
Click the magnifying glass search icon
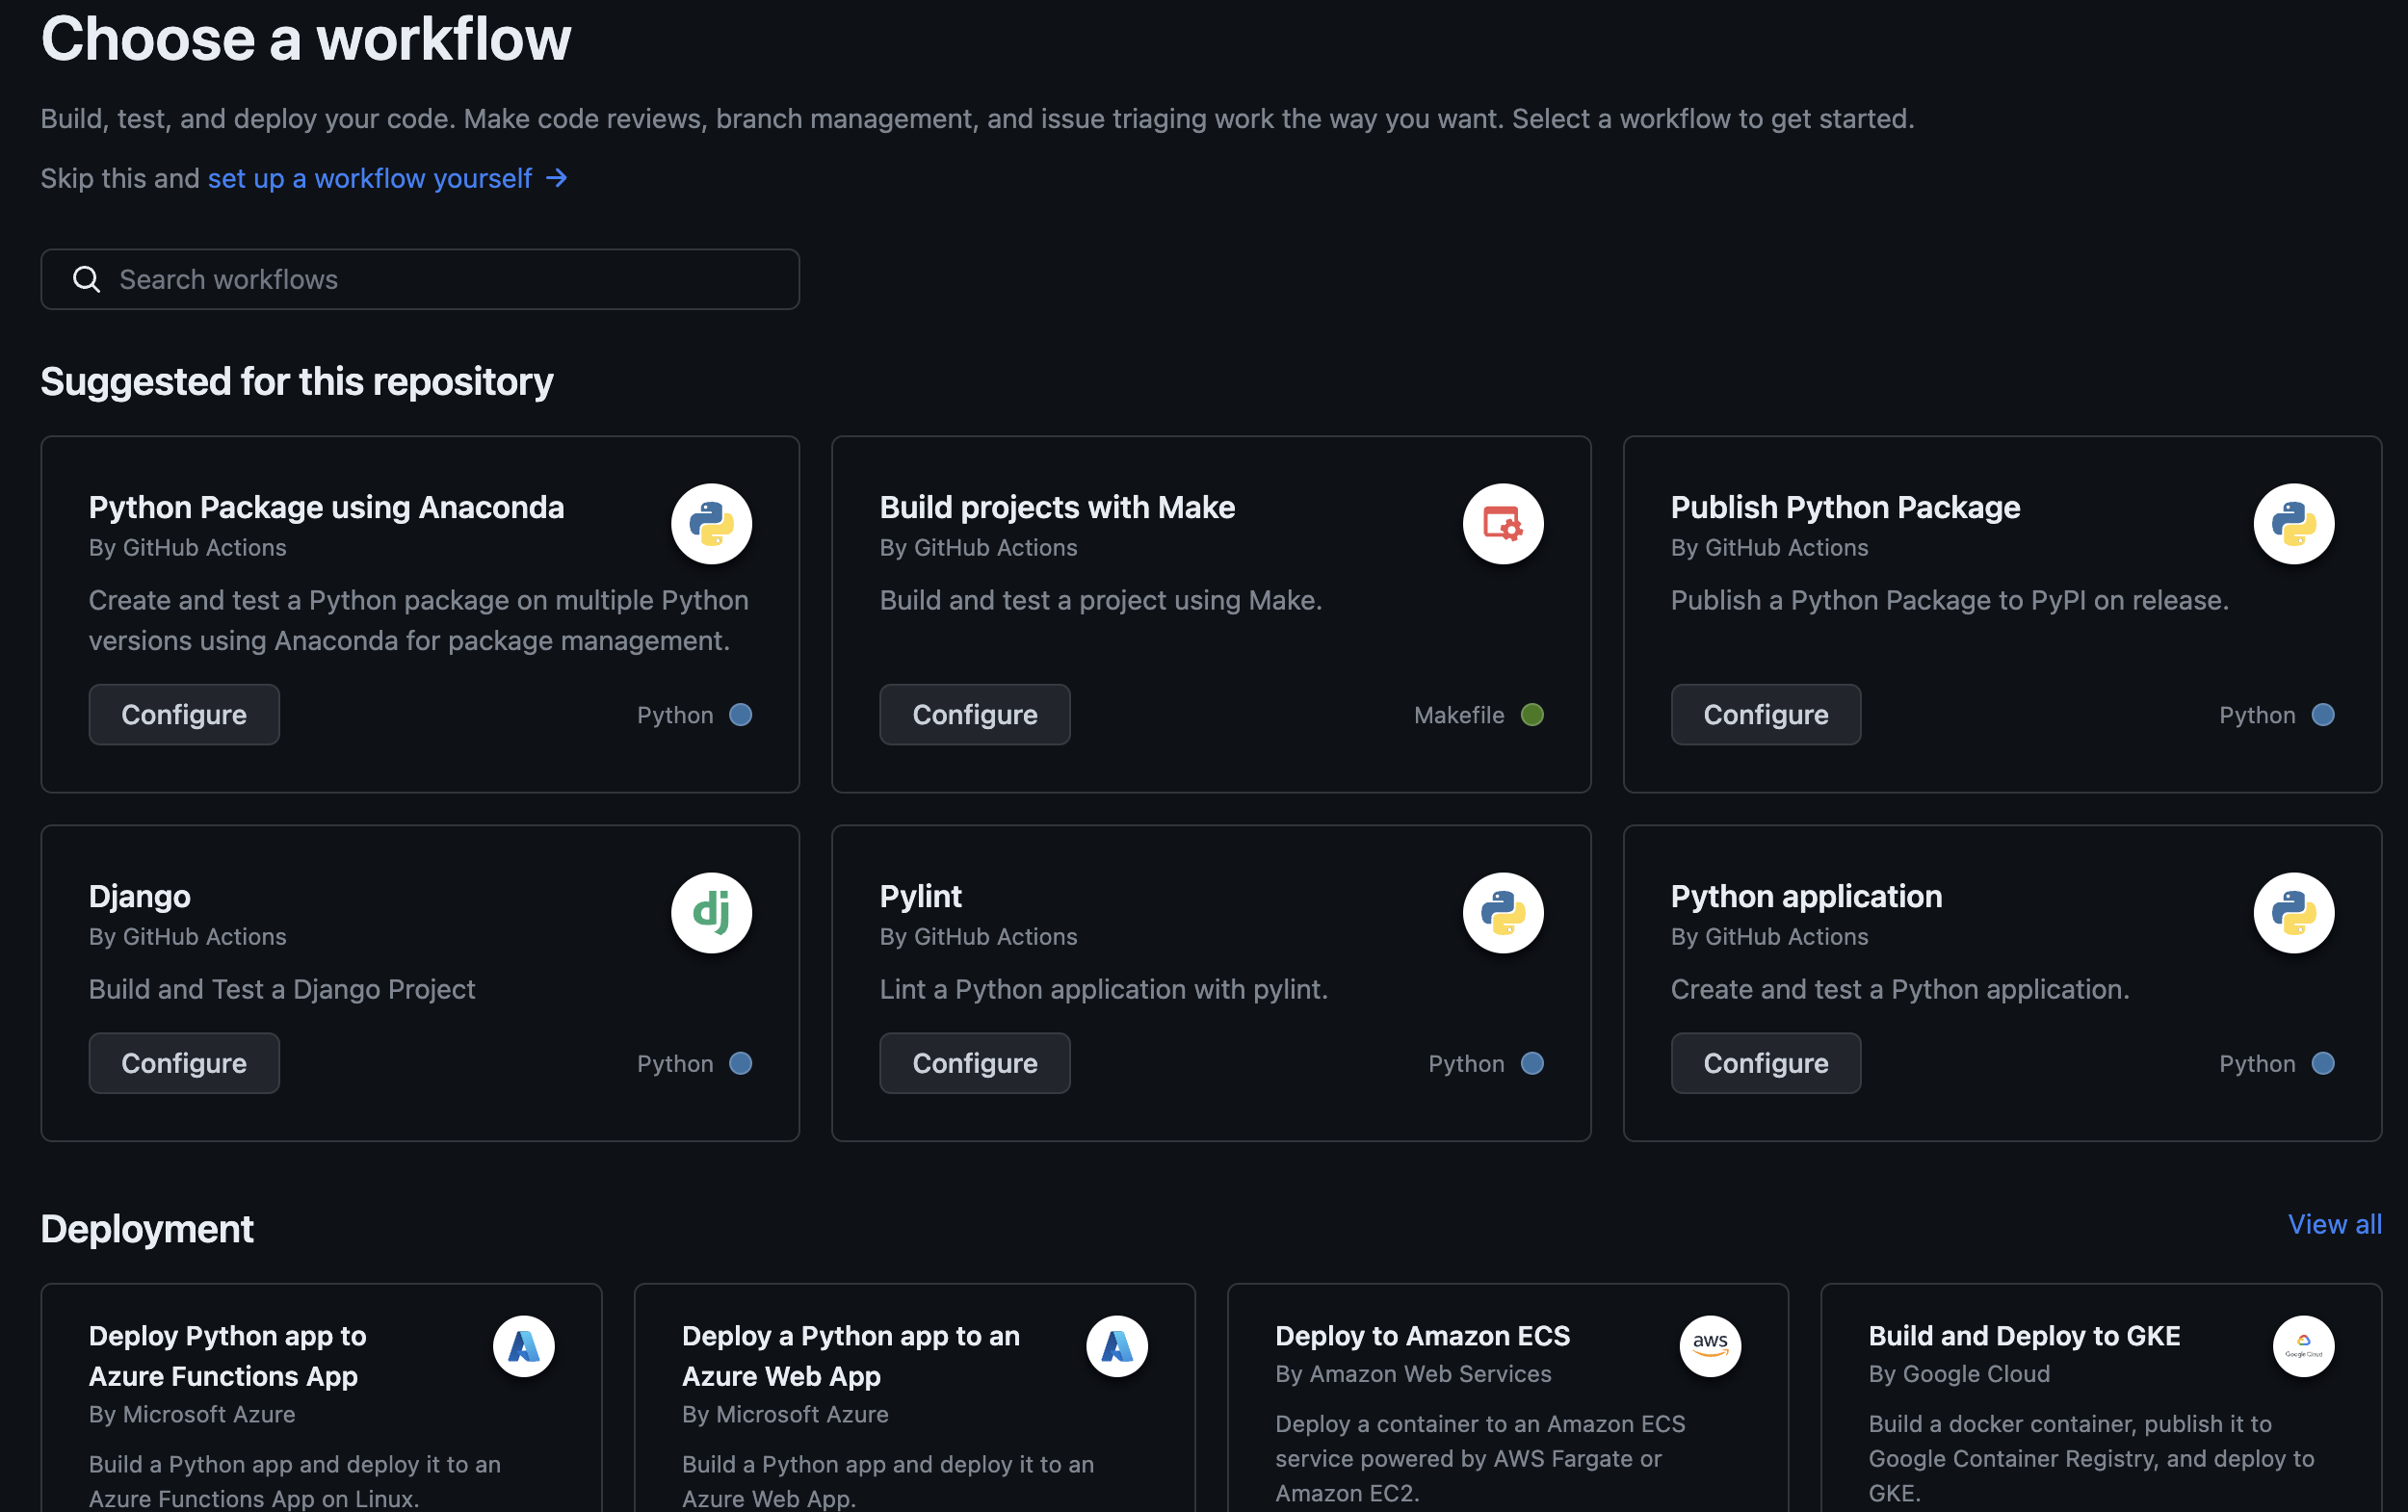87,279
